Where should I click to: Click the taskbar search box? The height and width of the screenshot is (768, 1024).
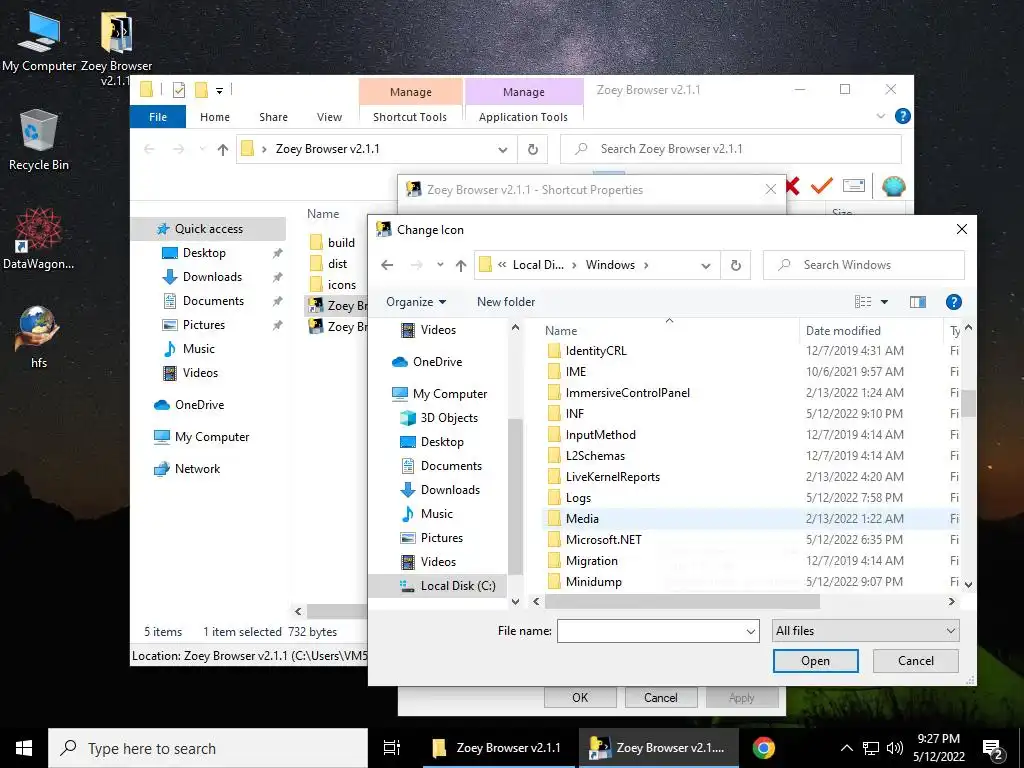tap(208, 748)
